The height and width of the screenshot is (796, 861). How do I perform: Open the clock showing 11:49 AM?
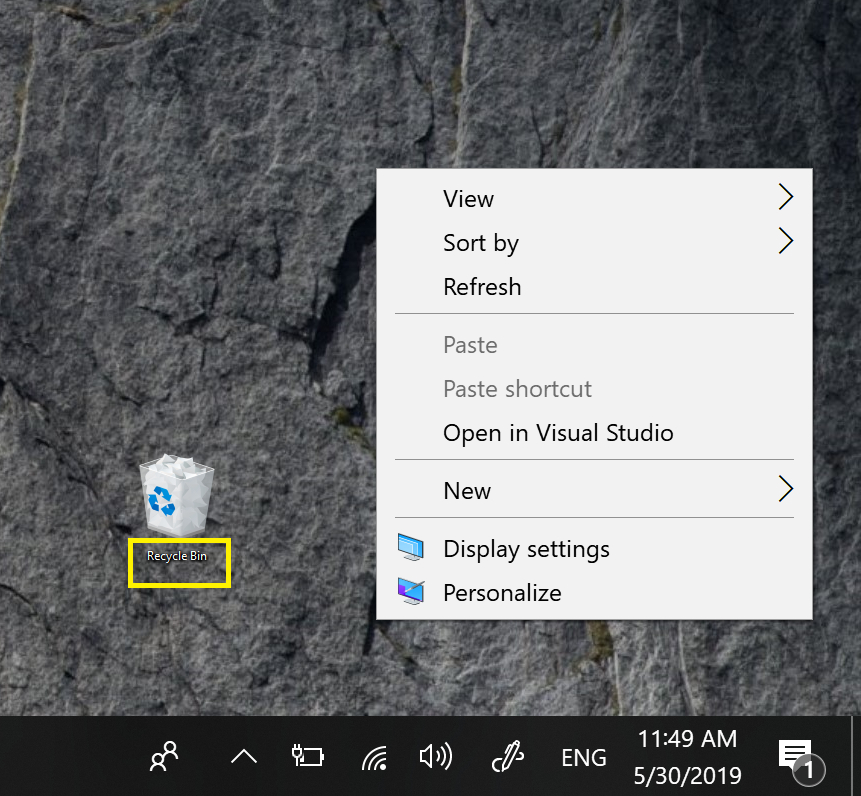[x=687, y=756]
